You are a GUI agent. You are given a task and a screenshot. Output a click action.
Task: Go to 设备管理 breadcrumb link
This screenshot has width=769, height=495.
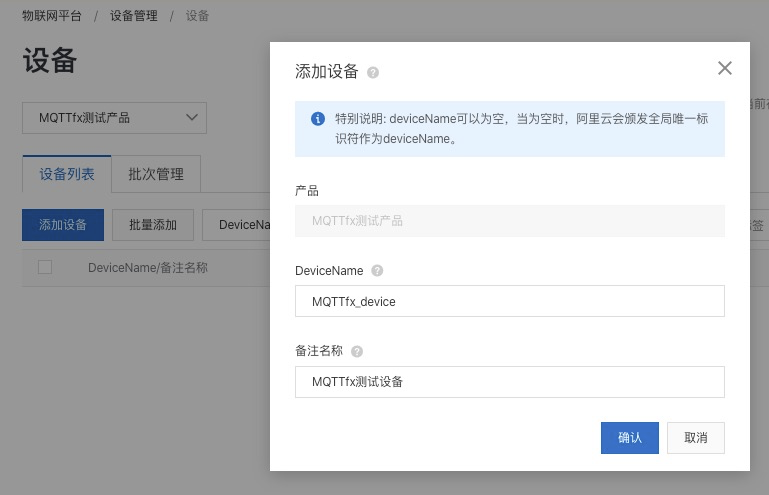pyautogui.click(x=134, y=16)
